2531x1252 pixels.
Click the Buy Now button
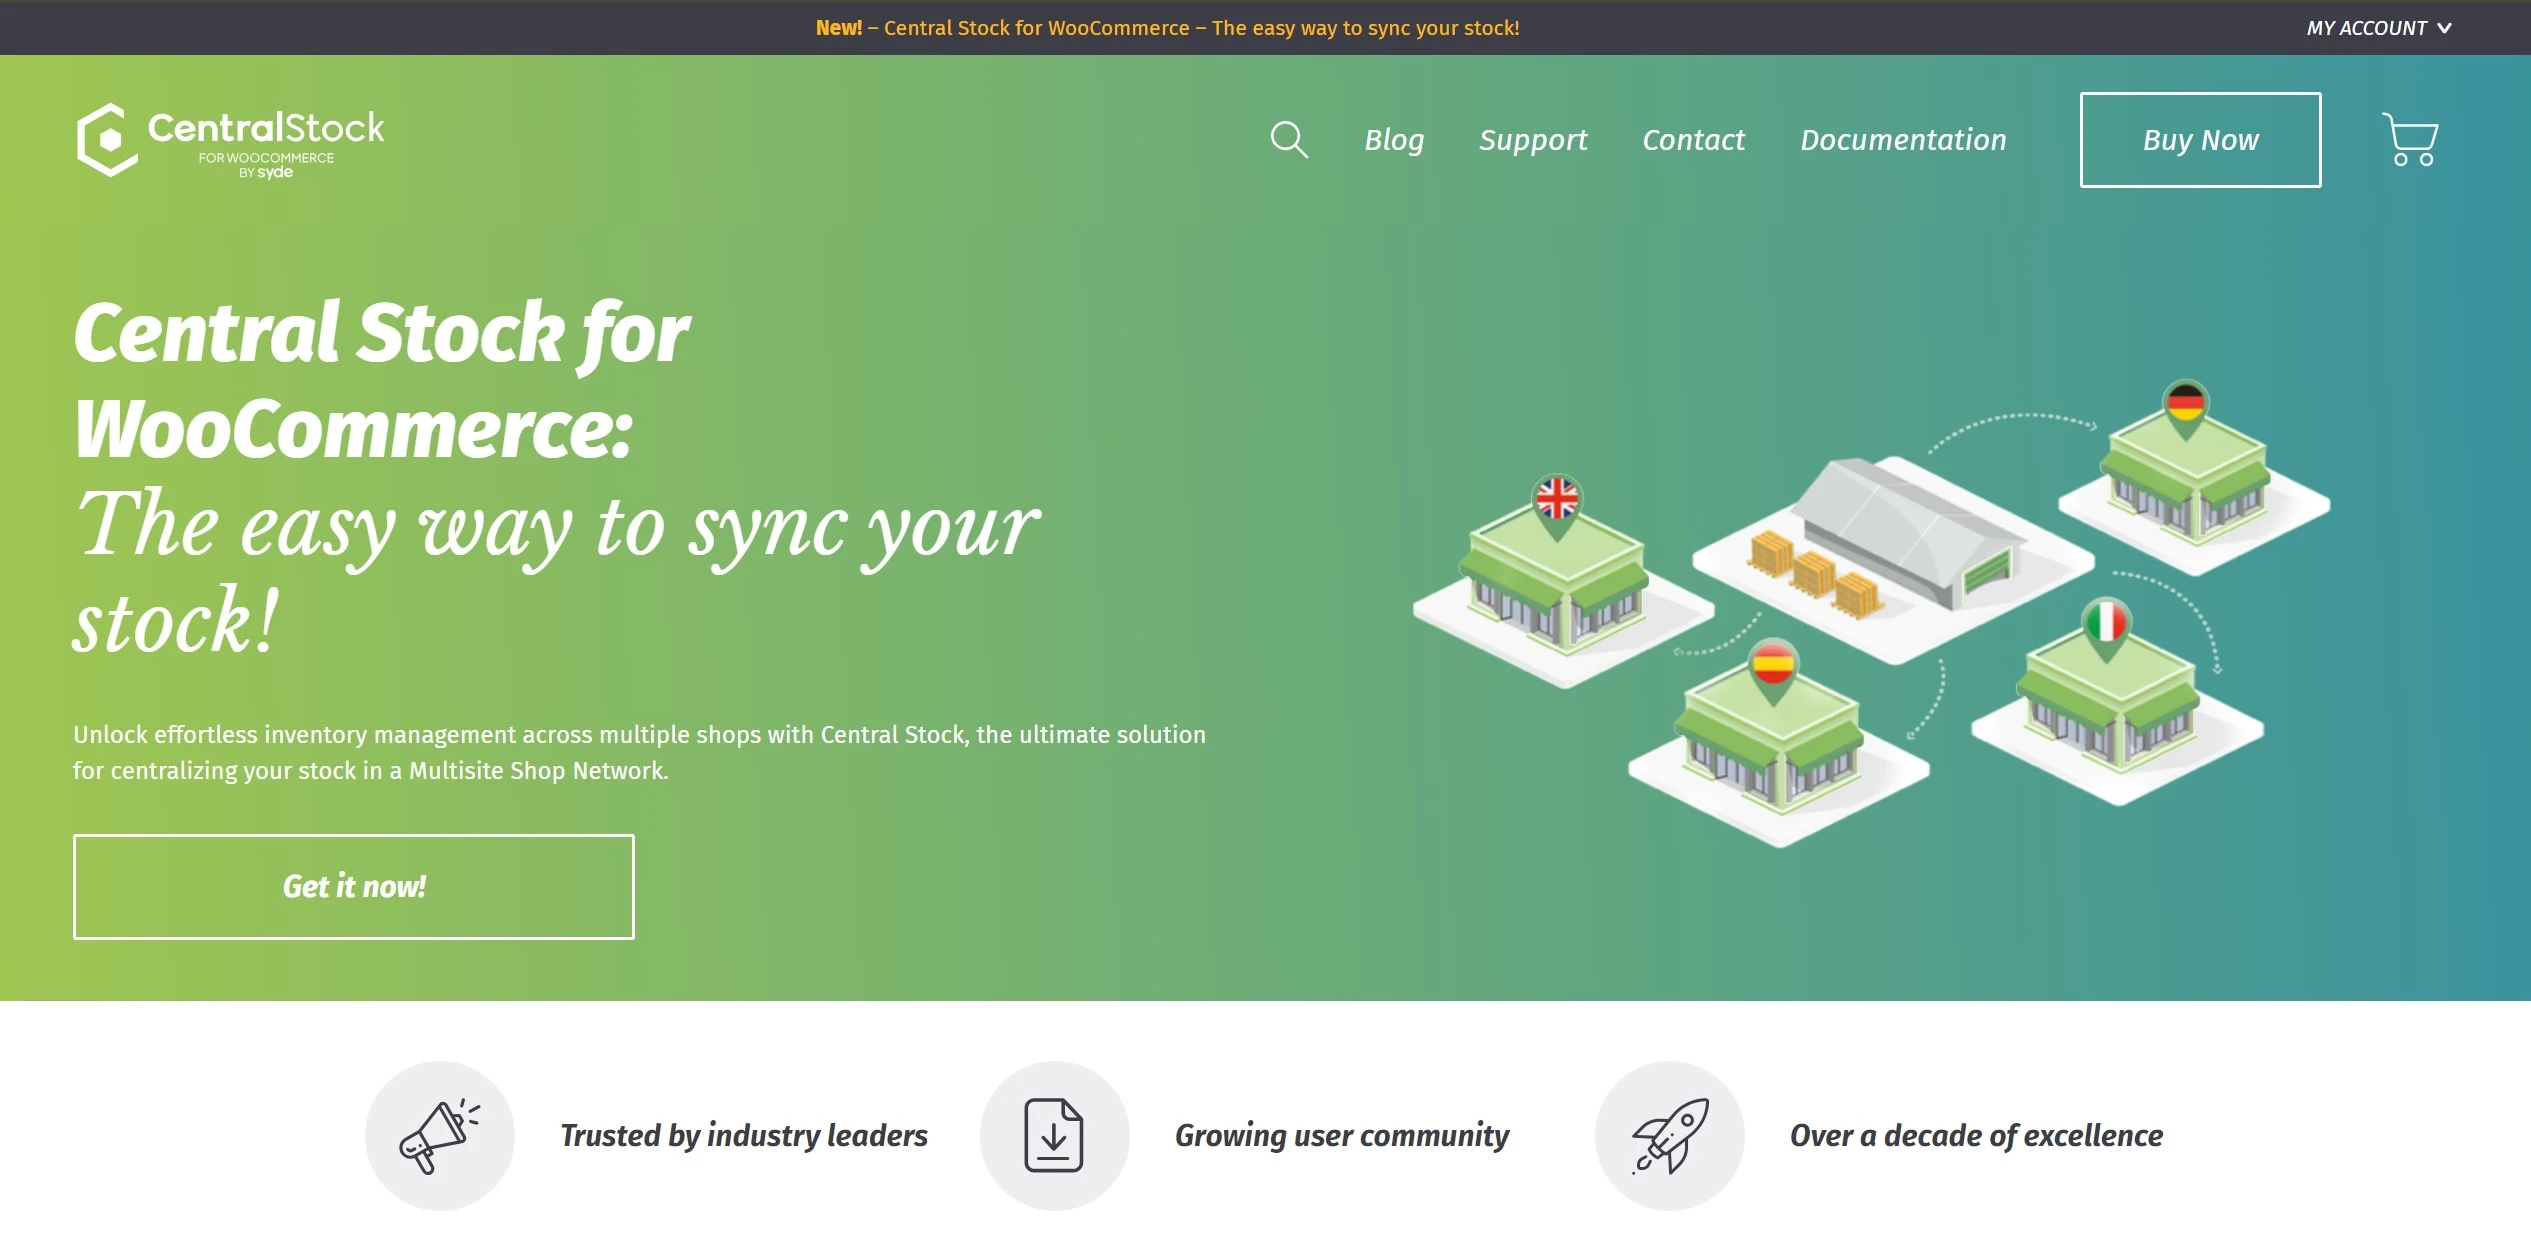[x=2200, y=139]
